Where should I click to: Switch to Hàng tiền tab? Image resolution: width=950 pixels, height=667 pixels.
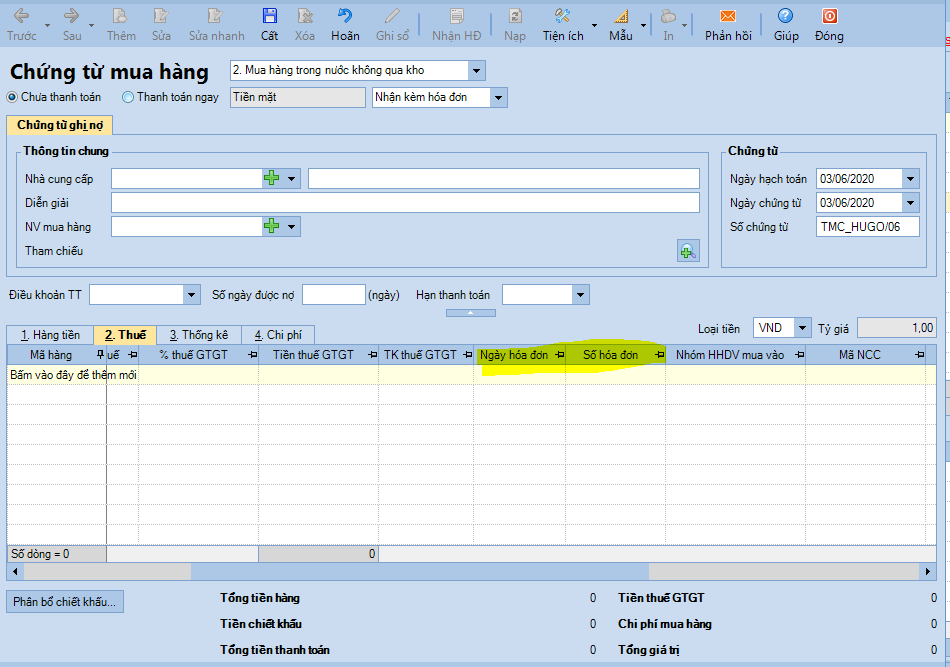tap(50, 335)
